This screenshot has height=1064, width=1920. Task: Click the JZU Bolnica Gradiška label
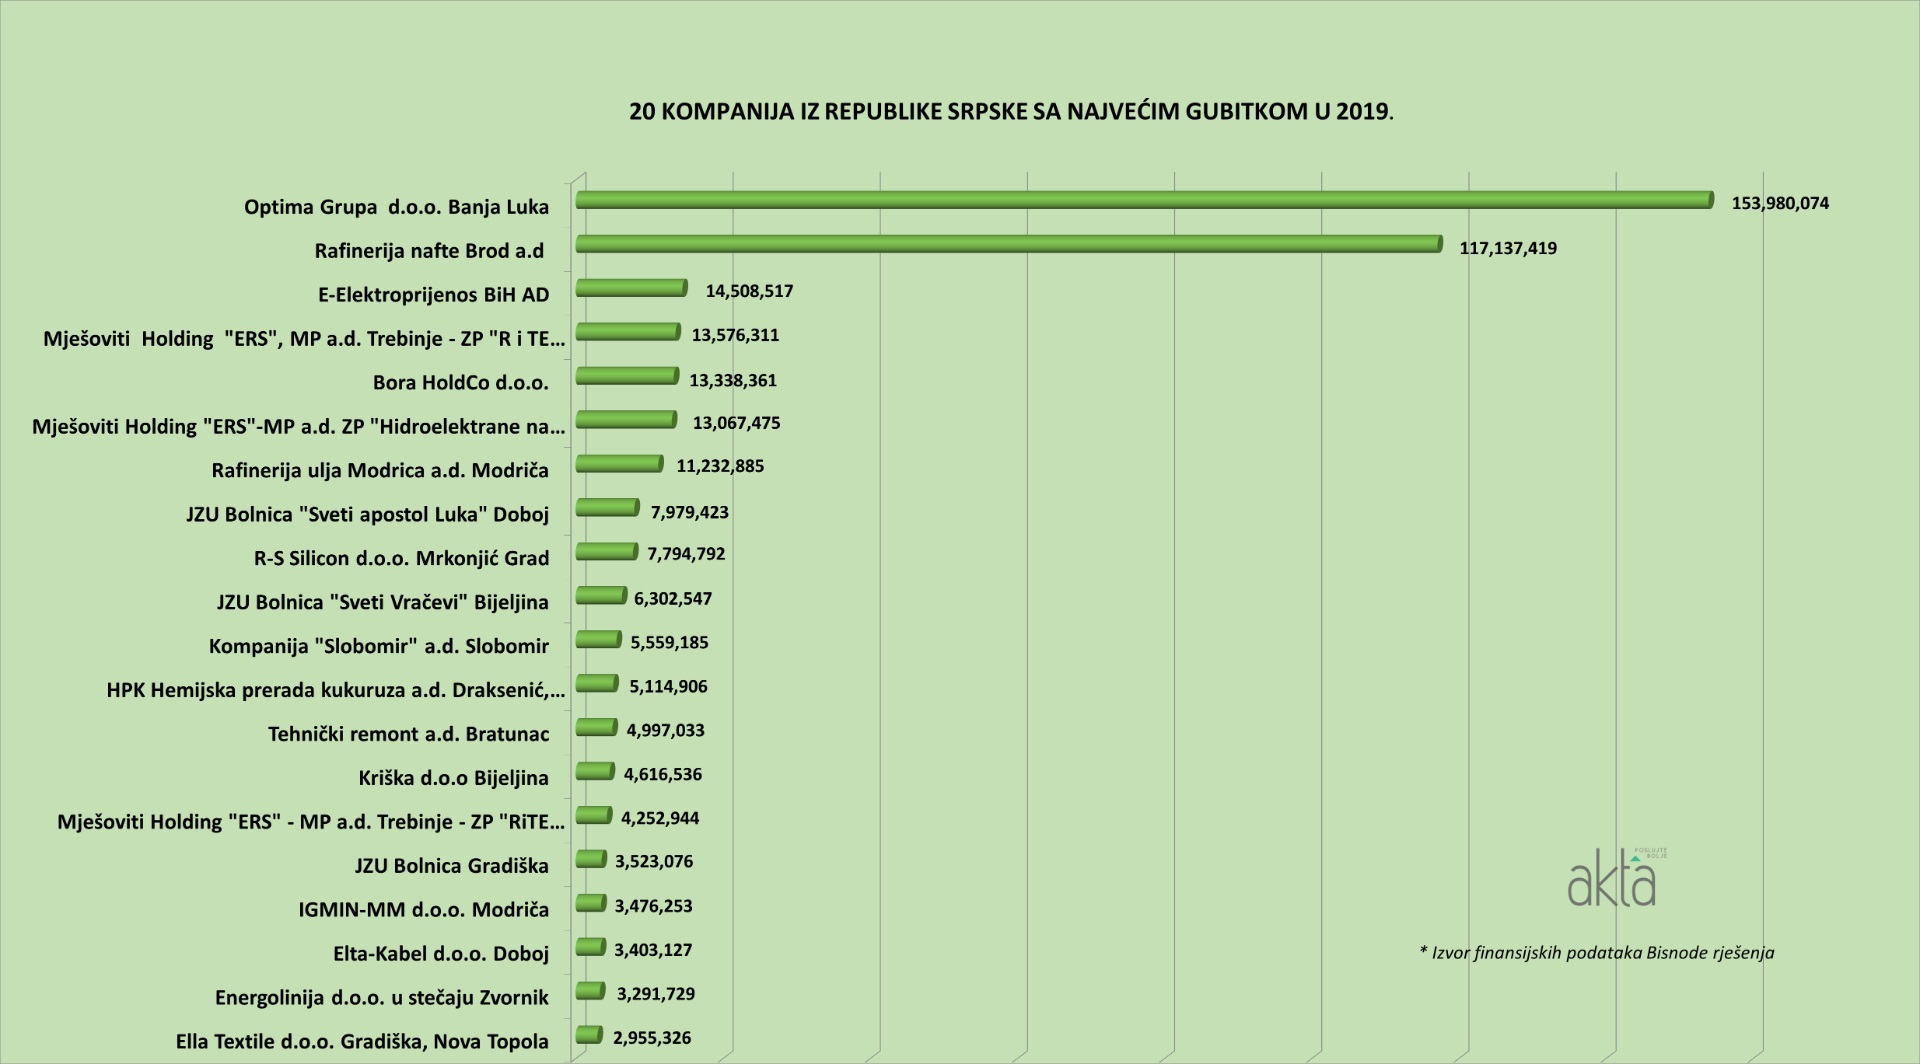click(451, 865)
